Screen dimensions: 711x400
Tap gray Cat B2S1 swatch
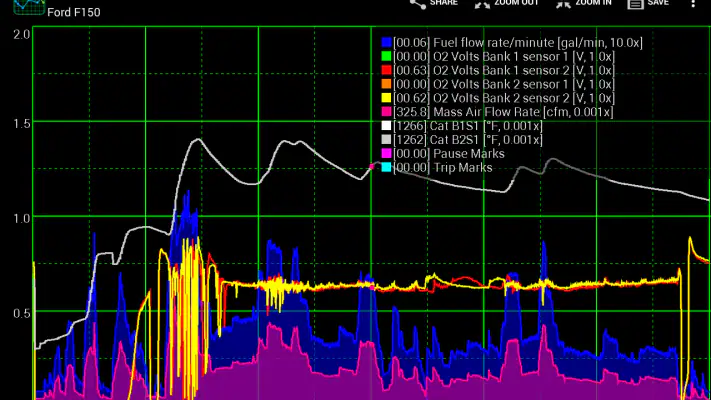(x=386, y=140)
